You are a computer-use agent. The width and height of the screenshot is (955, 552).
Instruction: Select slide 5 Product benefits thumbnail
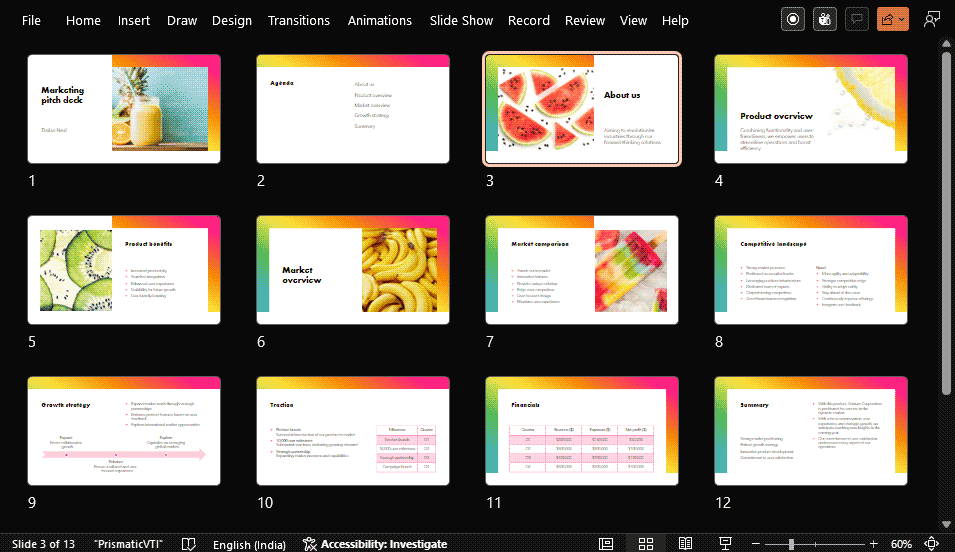(x=124, y=270)
